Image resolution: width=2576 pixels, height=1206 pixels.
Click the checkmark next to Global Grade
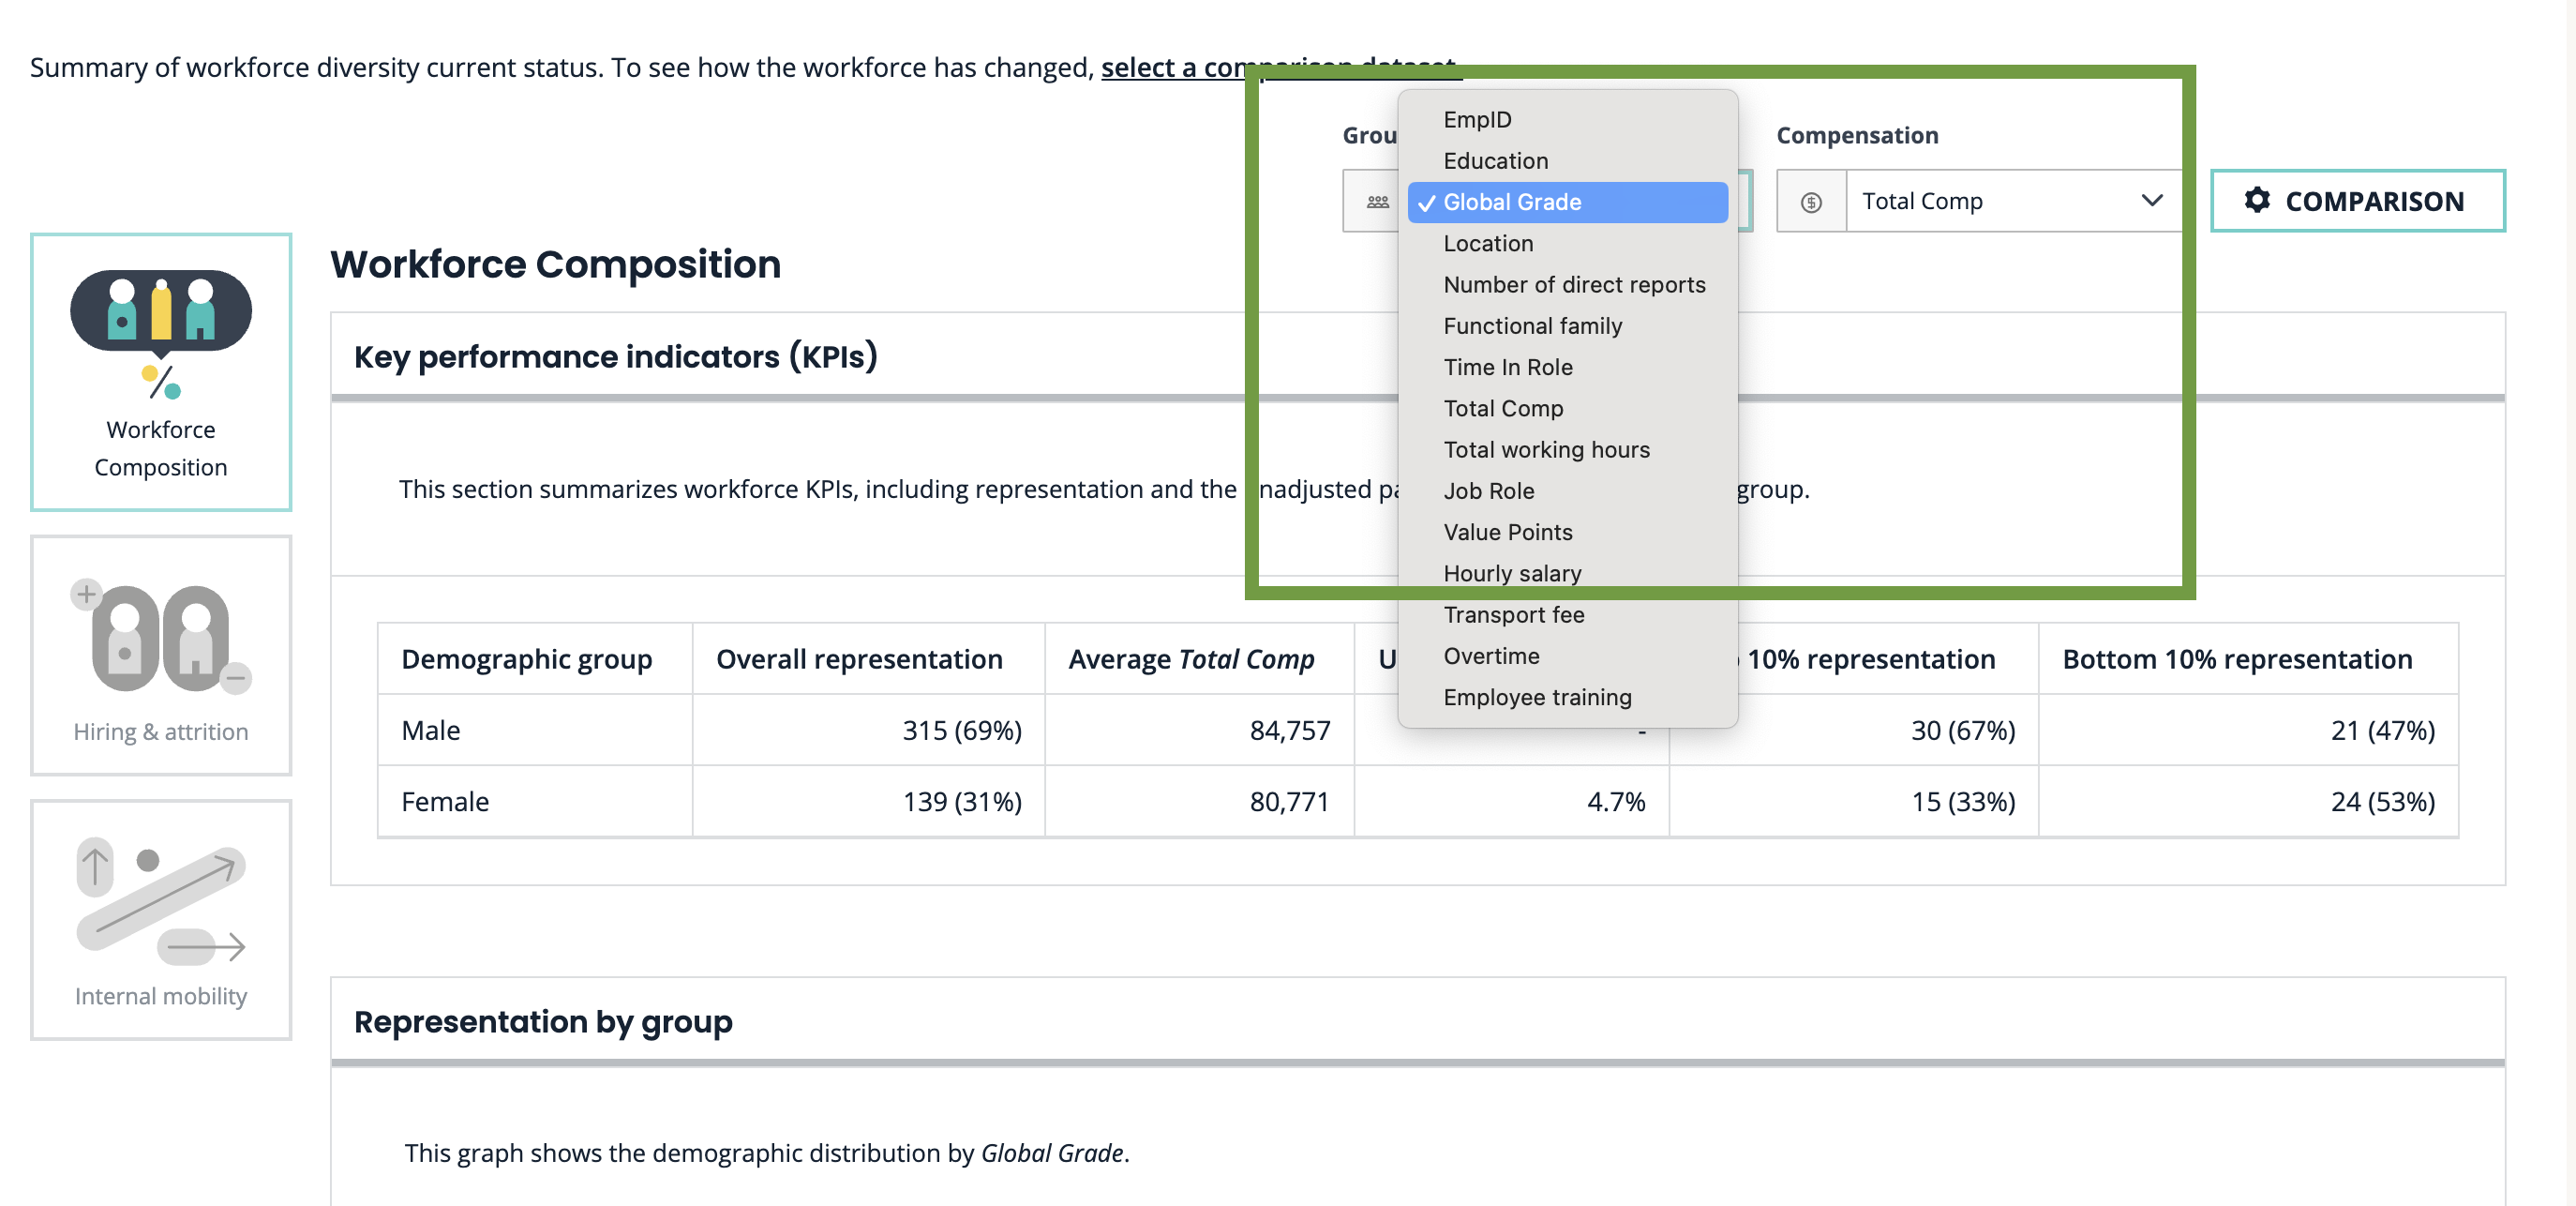coord(1425,203)
